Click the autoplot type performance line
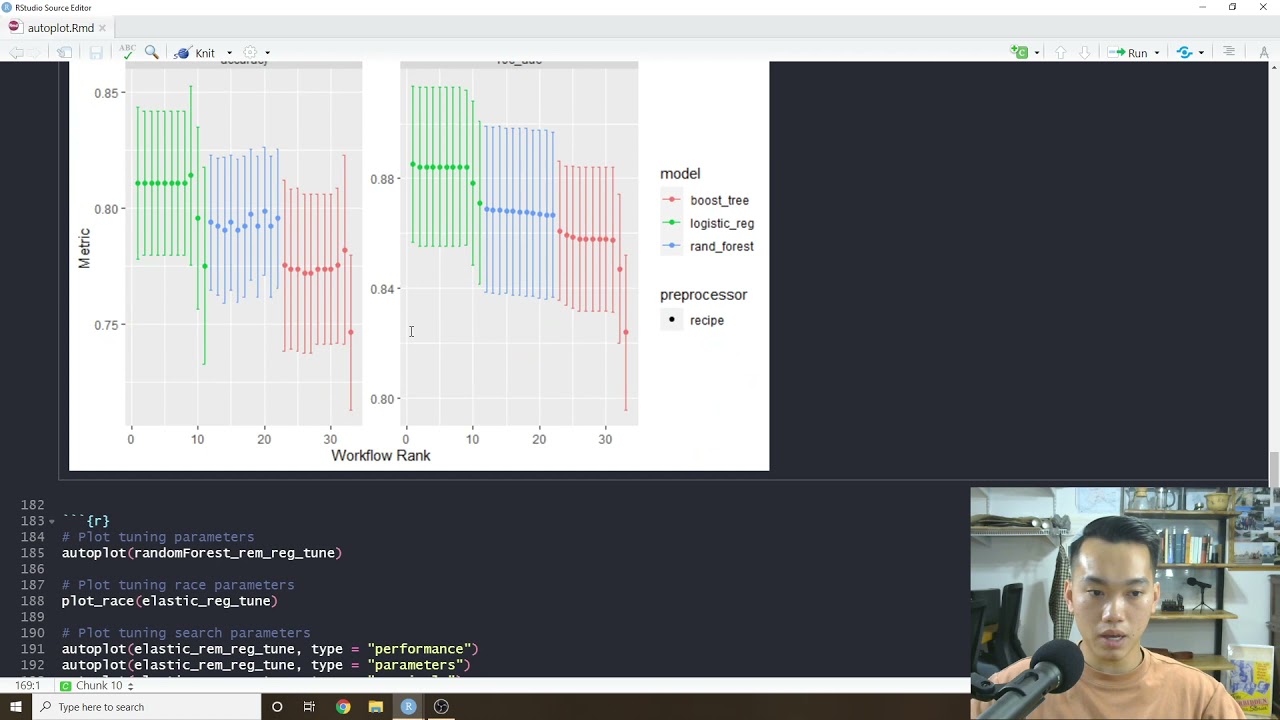 (270, 649)
